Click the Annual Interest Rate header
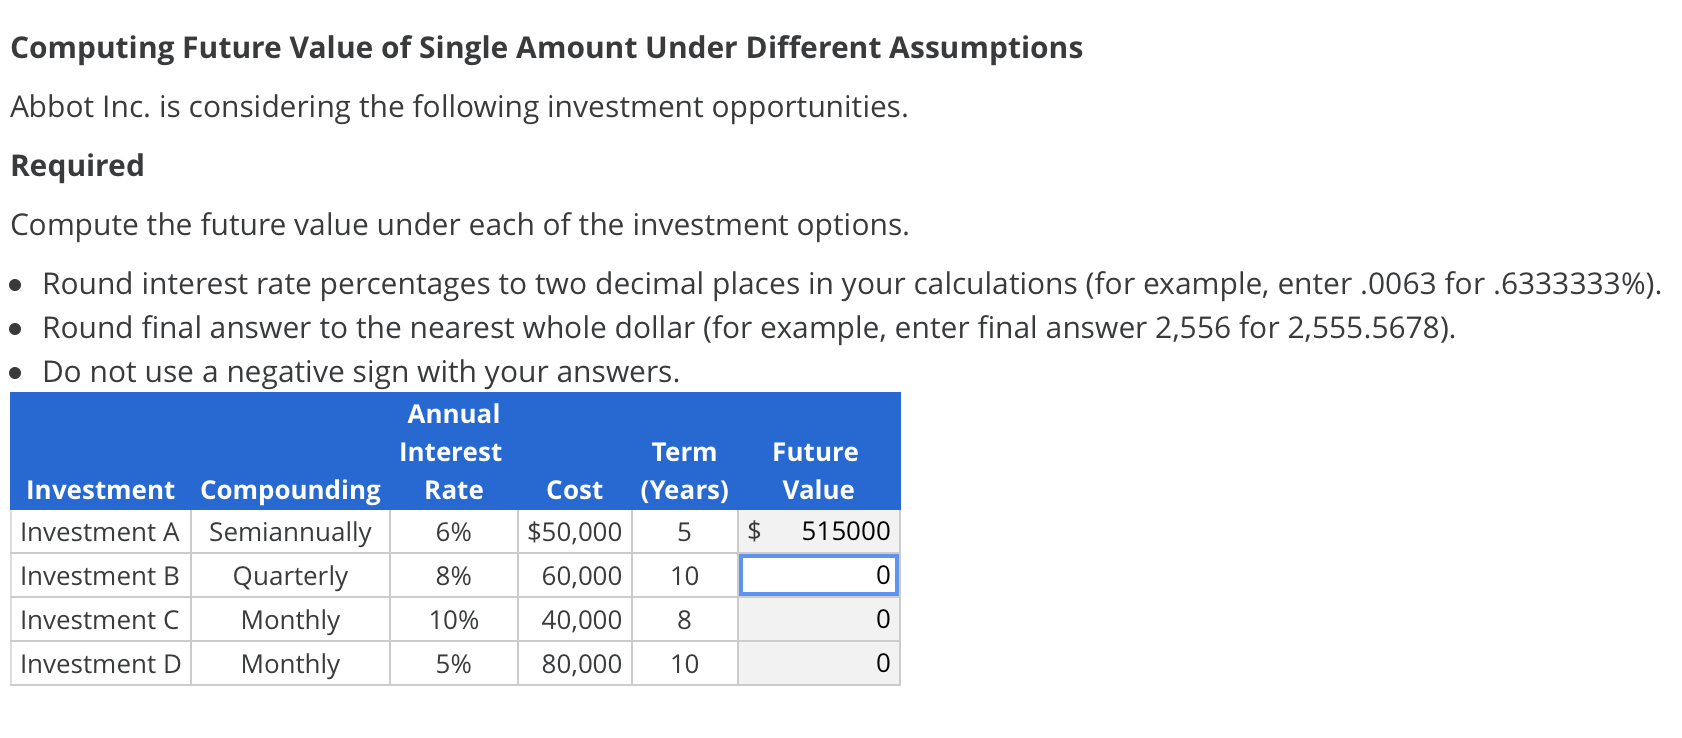Screen dimensions: 1682x738 point(452,451)
